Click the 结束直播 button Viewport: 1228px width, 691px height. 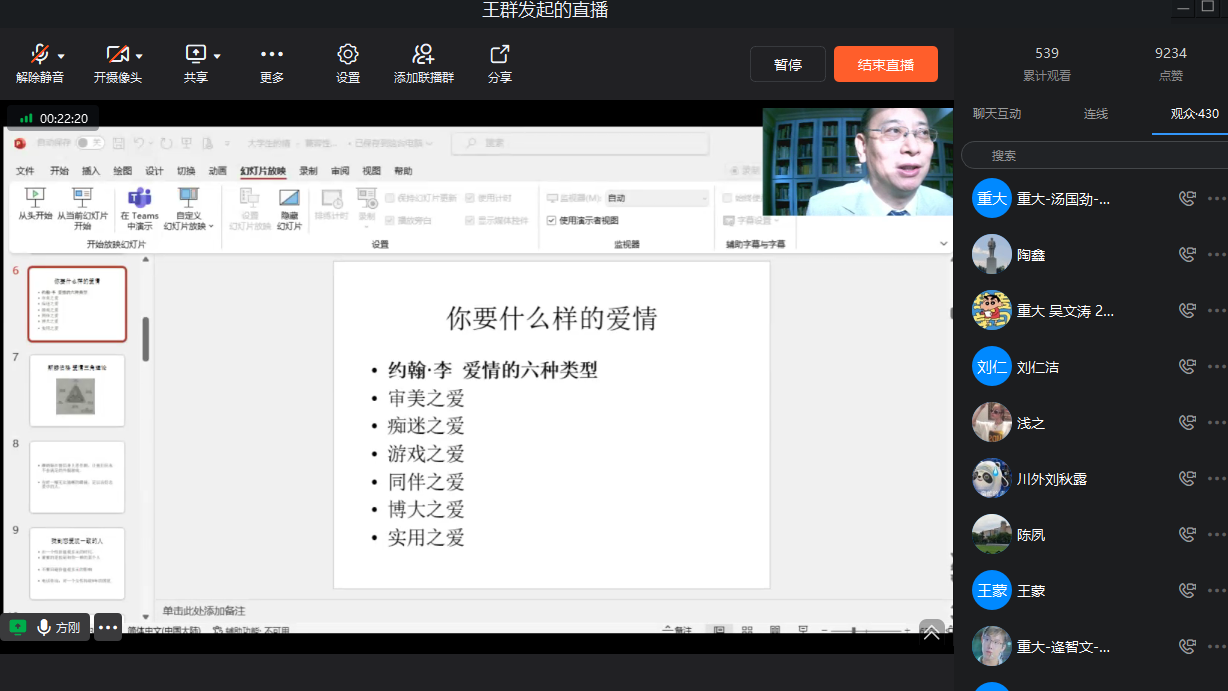[886, 64]
